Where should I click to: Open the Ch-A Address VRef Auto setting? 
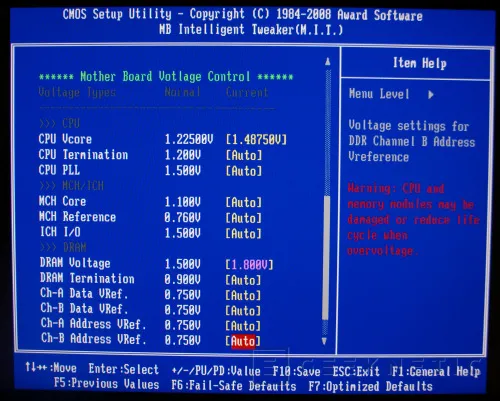point(243,326)
